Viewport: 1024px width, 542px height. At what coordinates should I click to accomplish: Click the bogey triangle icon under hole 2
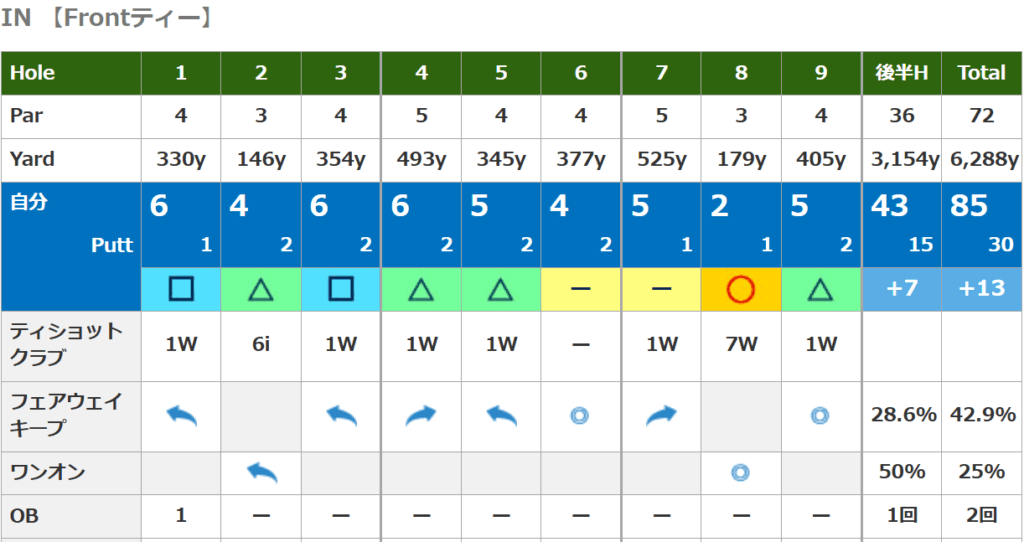(261, 290)
